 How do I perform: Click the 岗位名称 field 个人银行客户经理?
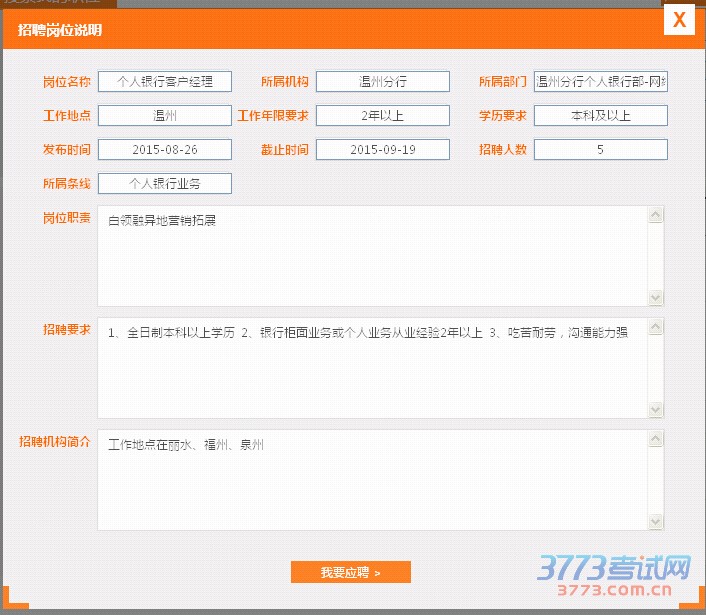click(165, 82)
